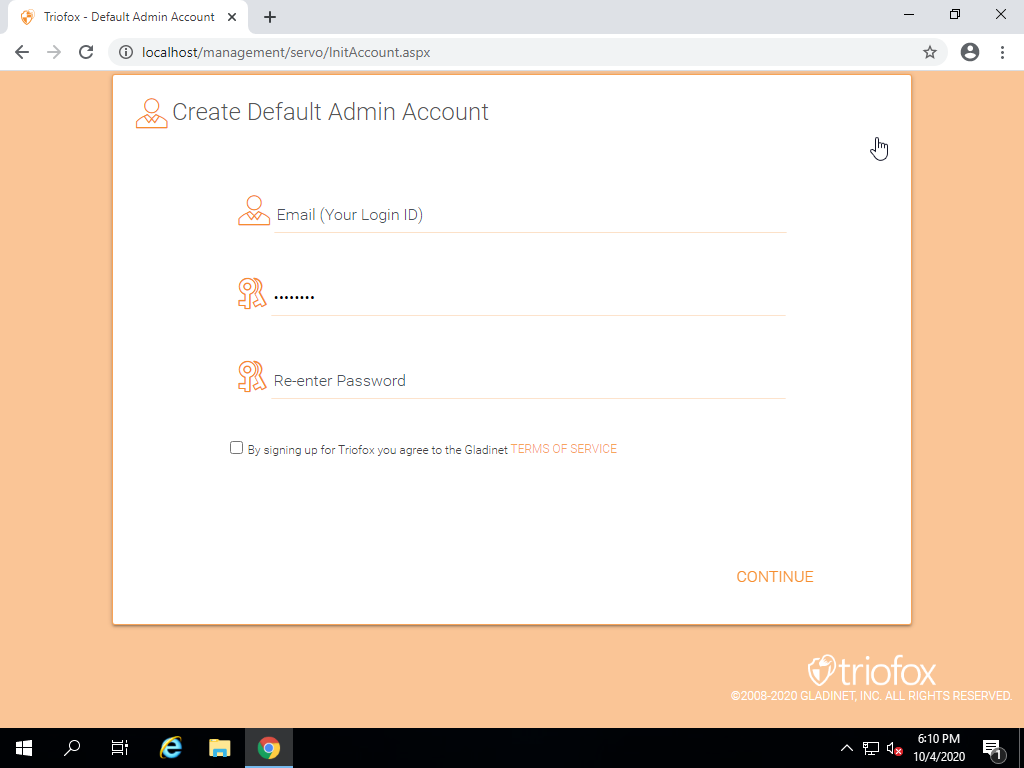Click the keys icon beside Re-enter Password
This screenshot has height=768, width=1024.
point(252,377)
